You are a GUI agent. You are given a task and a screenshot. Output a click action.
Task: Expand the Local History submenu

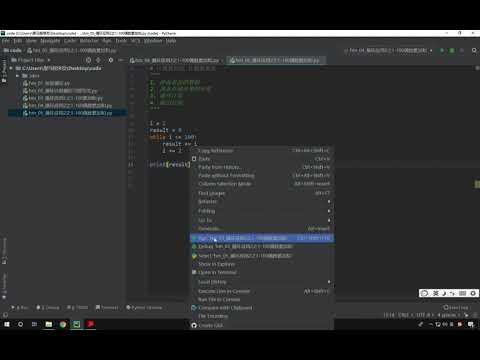tap(262, 282)
